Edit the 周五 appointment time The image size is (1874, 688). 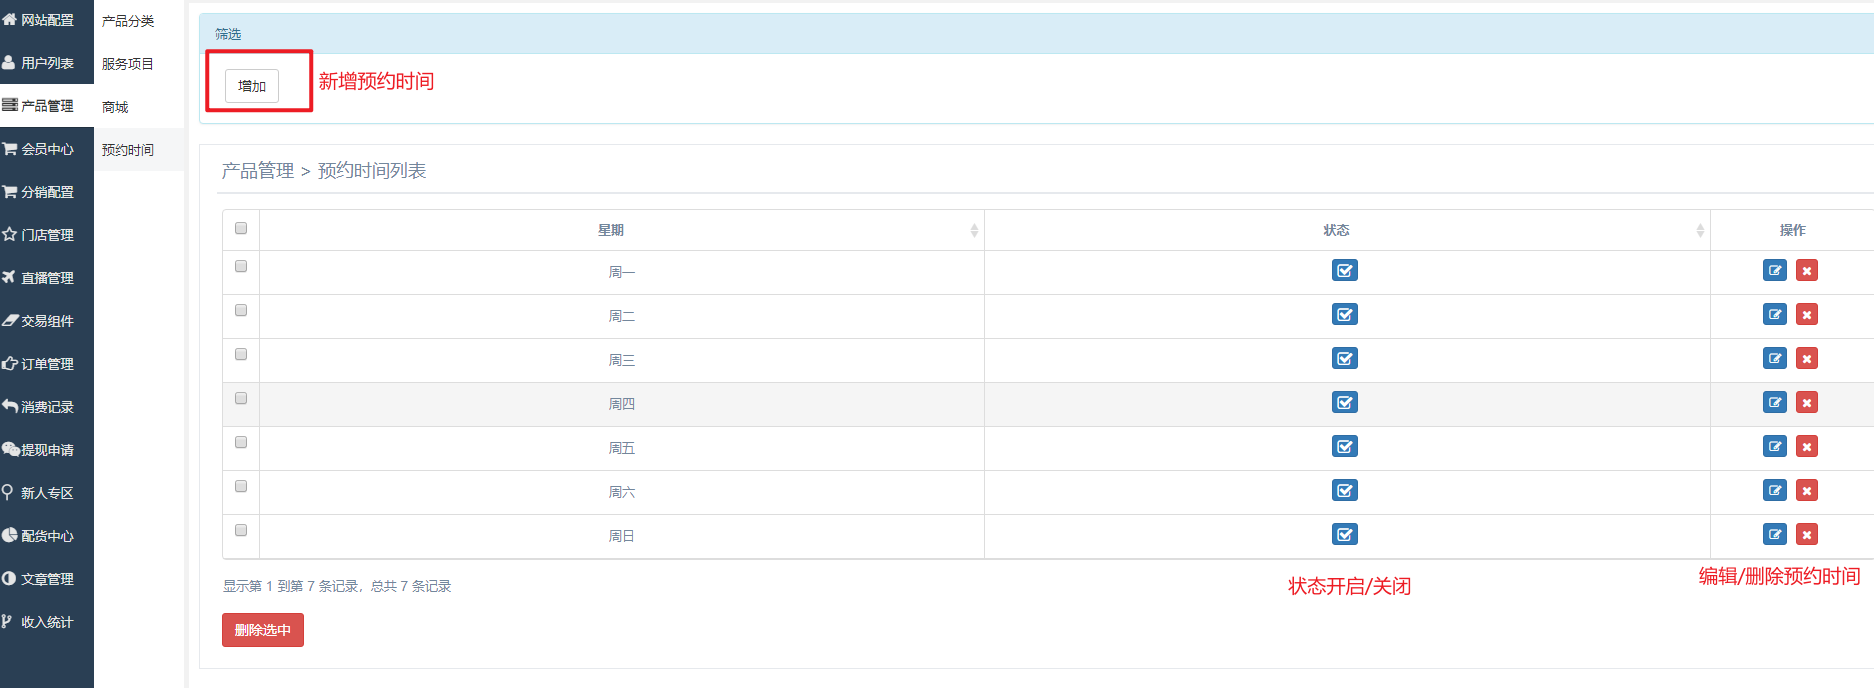(x=1774, y=446)
